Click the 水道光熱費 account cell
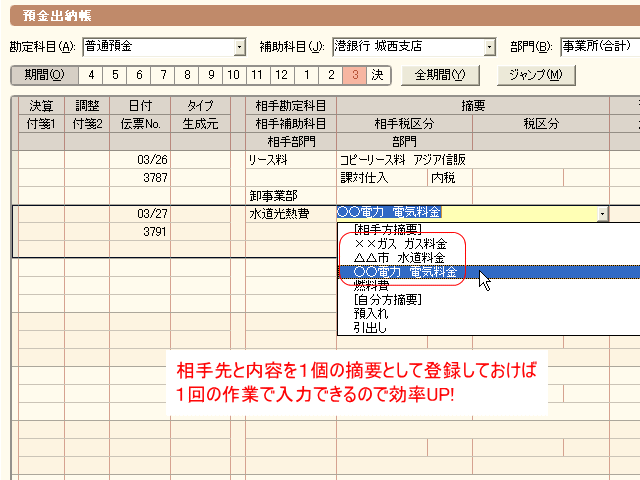 click(x=291, y=213)
